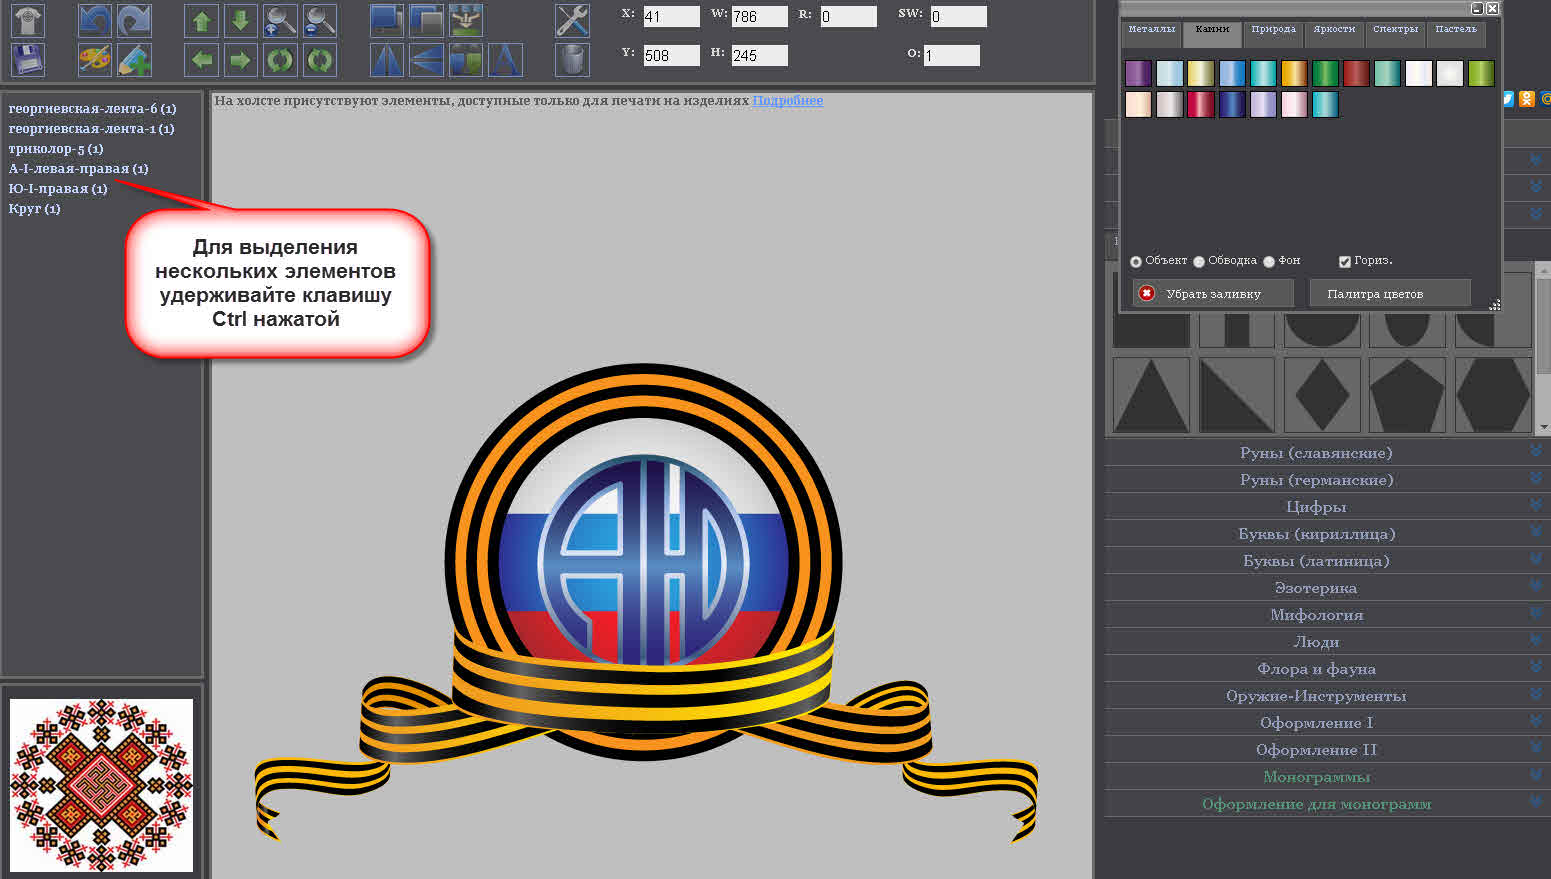Screen dimensions: 1551x879
Task: Switch to the Яркости tab
Action: click(x=1334, y=33)
